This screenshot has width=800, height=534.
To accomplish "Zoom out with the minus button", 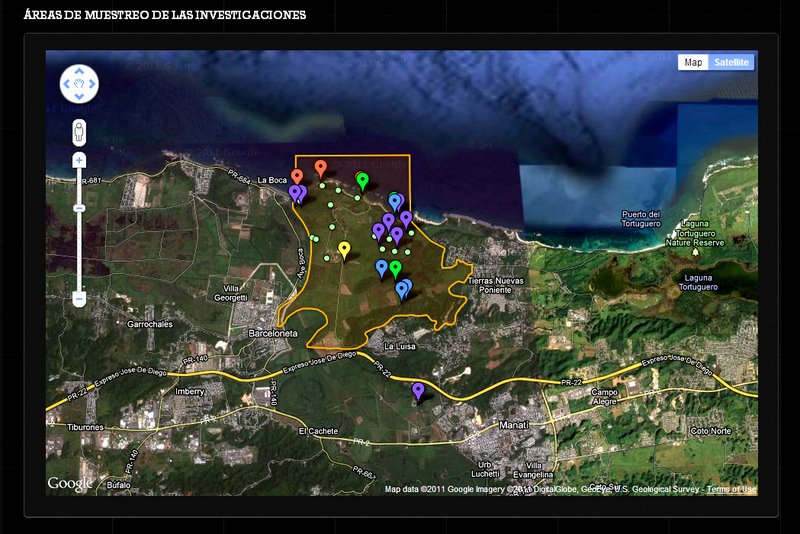I will point(79,299).
